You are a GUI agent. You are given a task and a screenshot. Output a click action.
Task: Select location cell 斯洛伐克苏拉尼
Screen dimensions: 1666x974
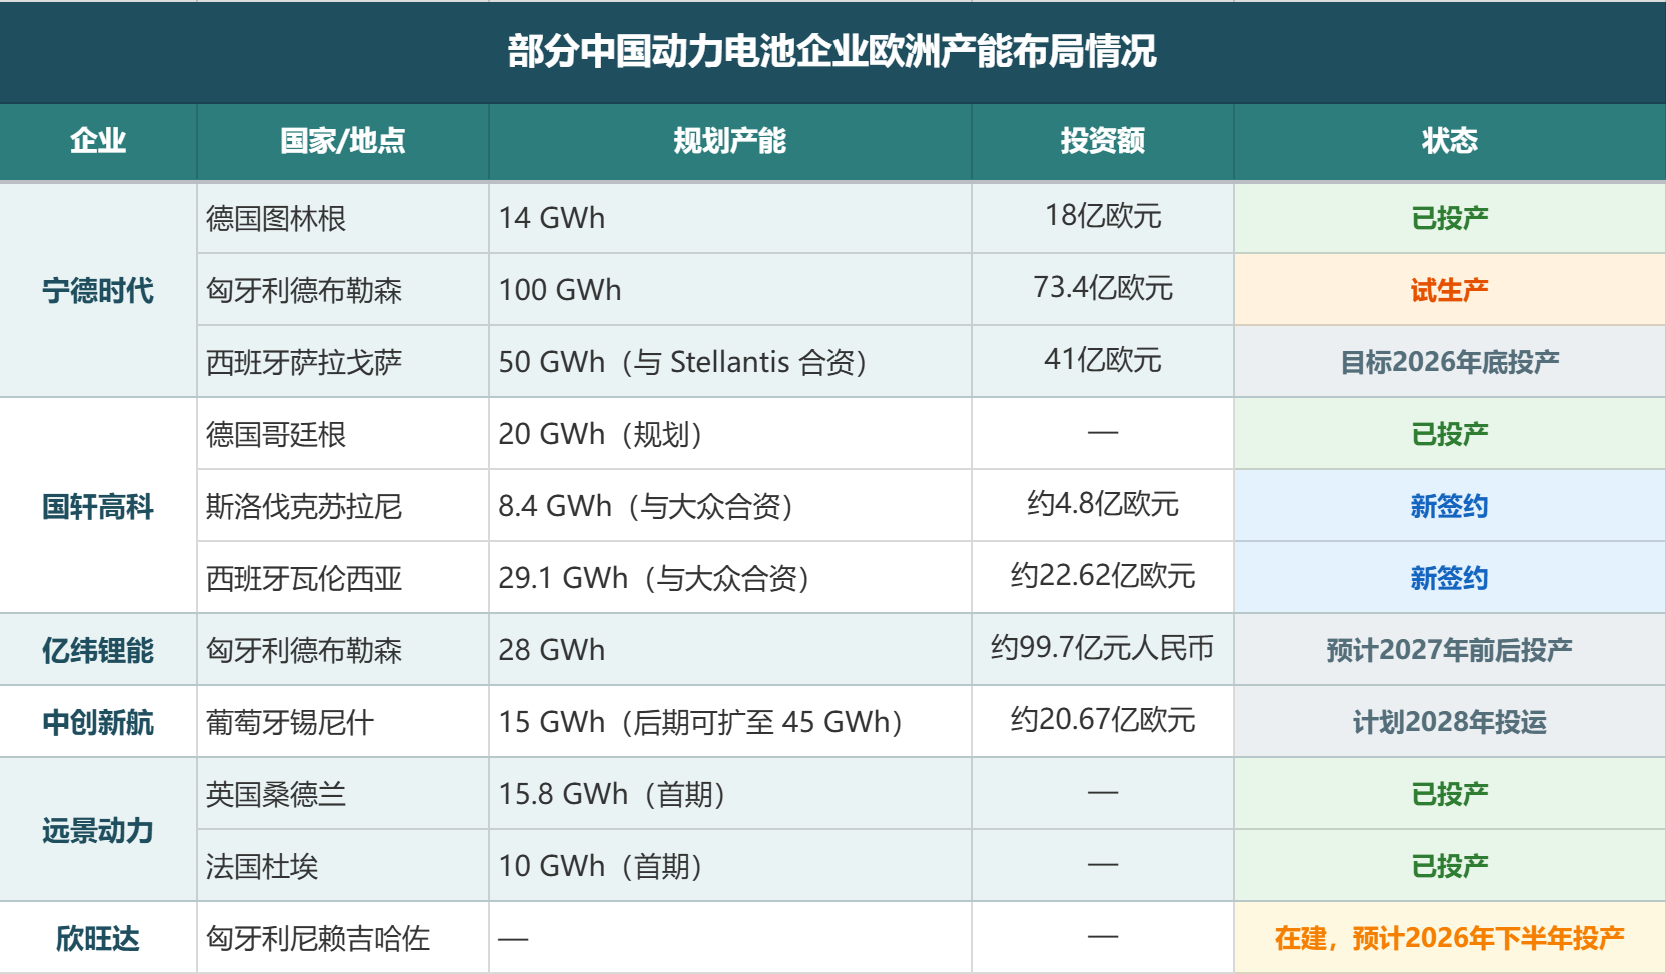click(343, 506)
